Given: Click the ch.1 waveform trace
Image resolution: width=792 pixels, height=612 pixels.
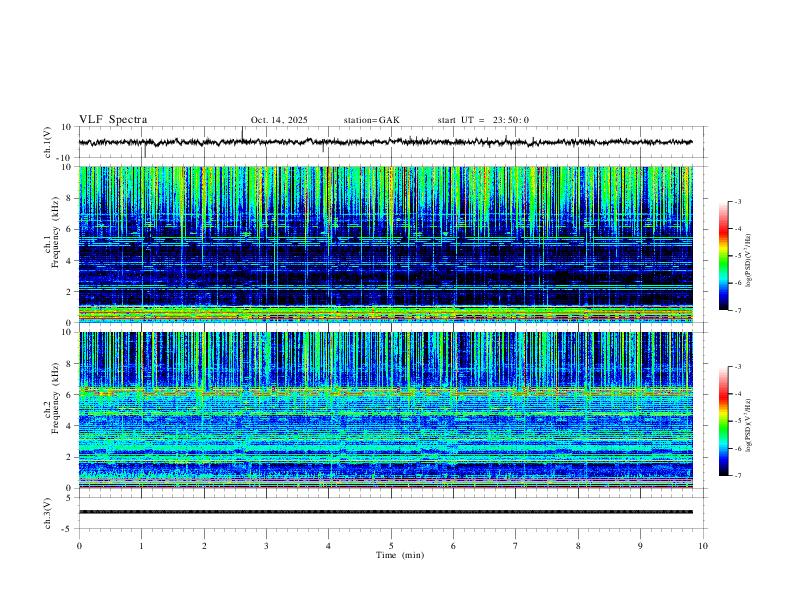Looking at the screenshot, I should [x=385, y=142].
